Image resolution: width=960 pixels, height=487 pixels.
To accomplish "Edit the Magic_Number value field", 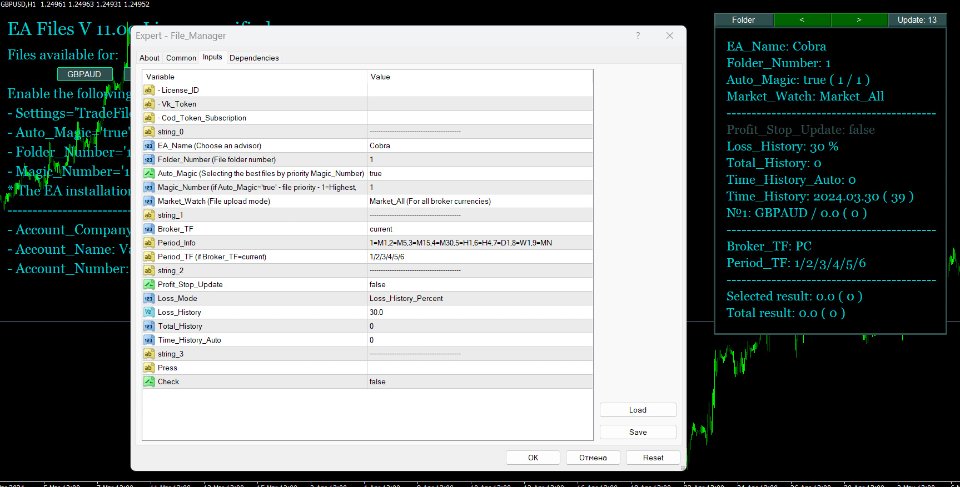I will click(x=480, y=187).
